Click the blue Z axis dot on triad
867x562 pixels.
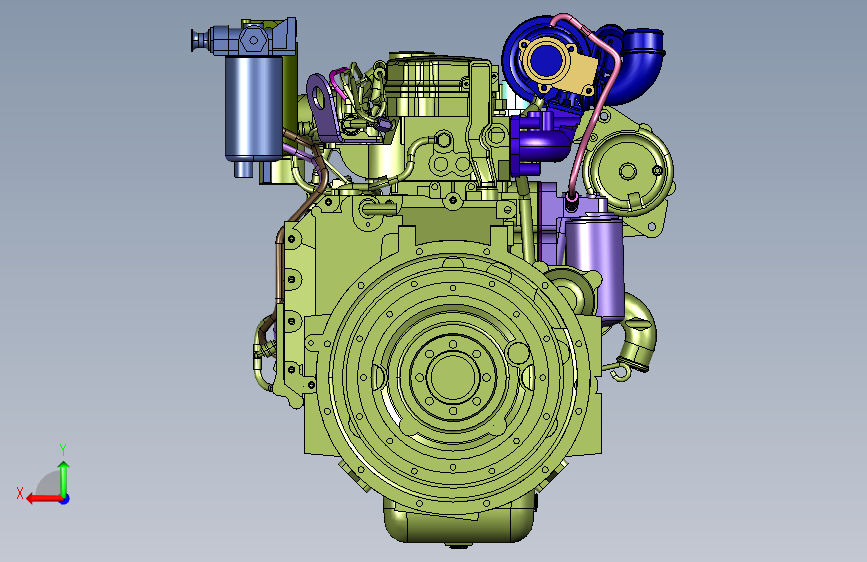click(65, 499)
